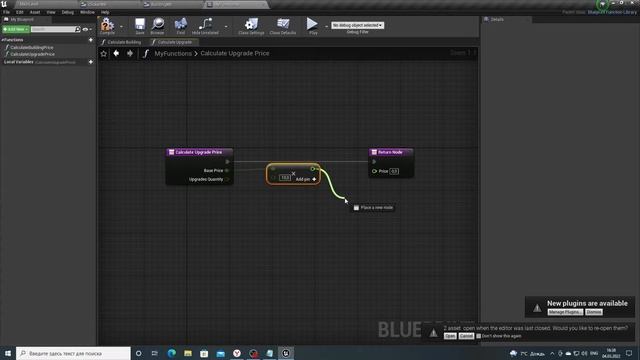Click the Manage Plugins button
The height and width of the screenshot is (360, 640).
[x=565, y=312]
